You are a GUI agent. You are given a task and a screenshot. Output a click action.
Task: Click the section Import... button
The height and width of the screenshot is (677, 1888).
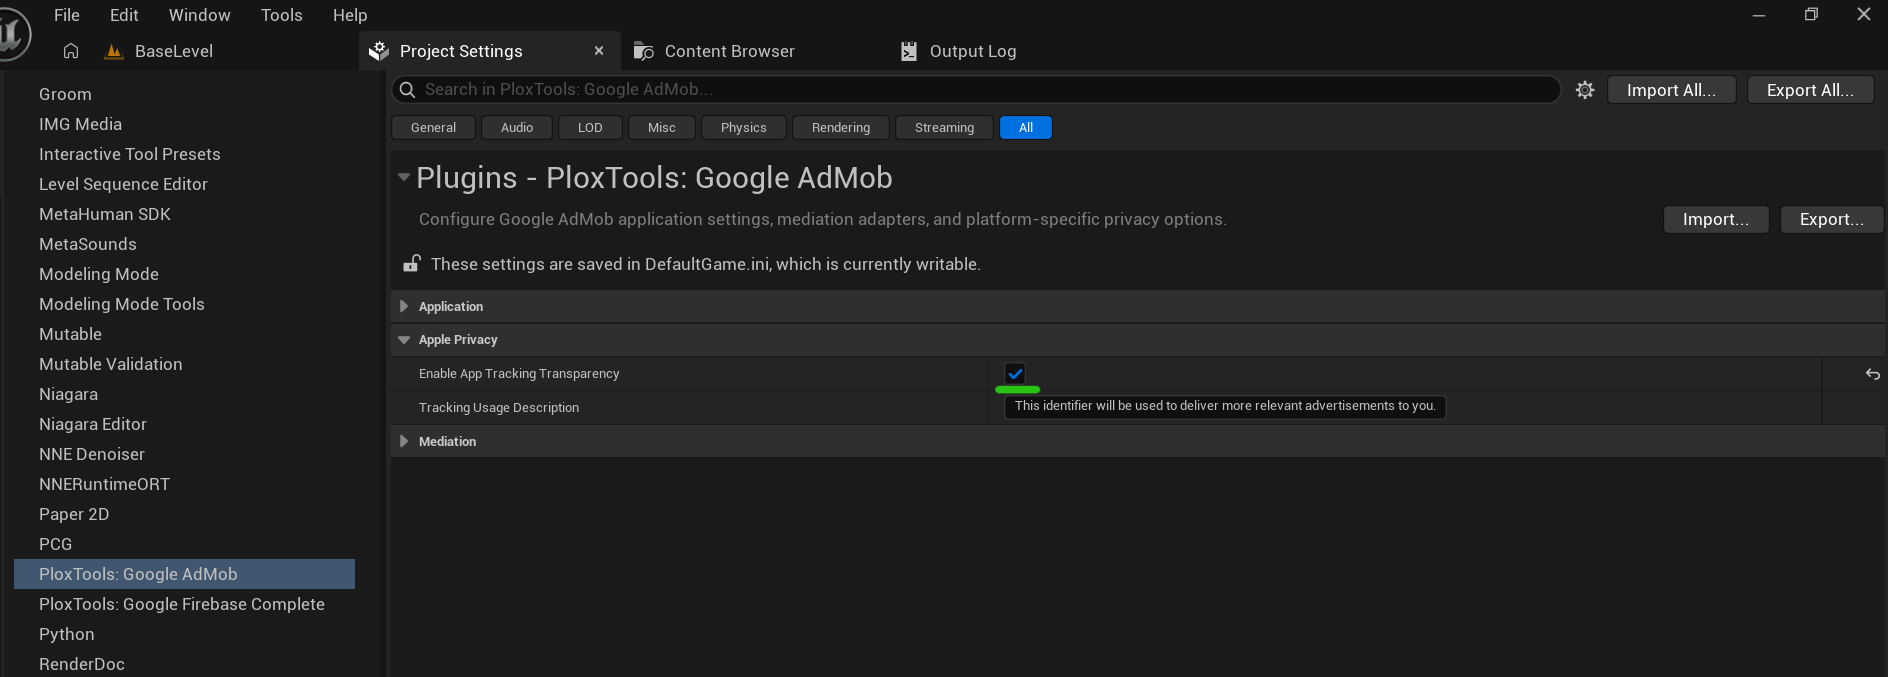tap(1716, 219)
